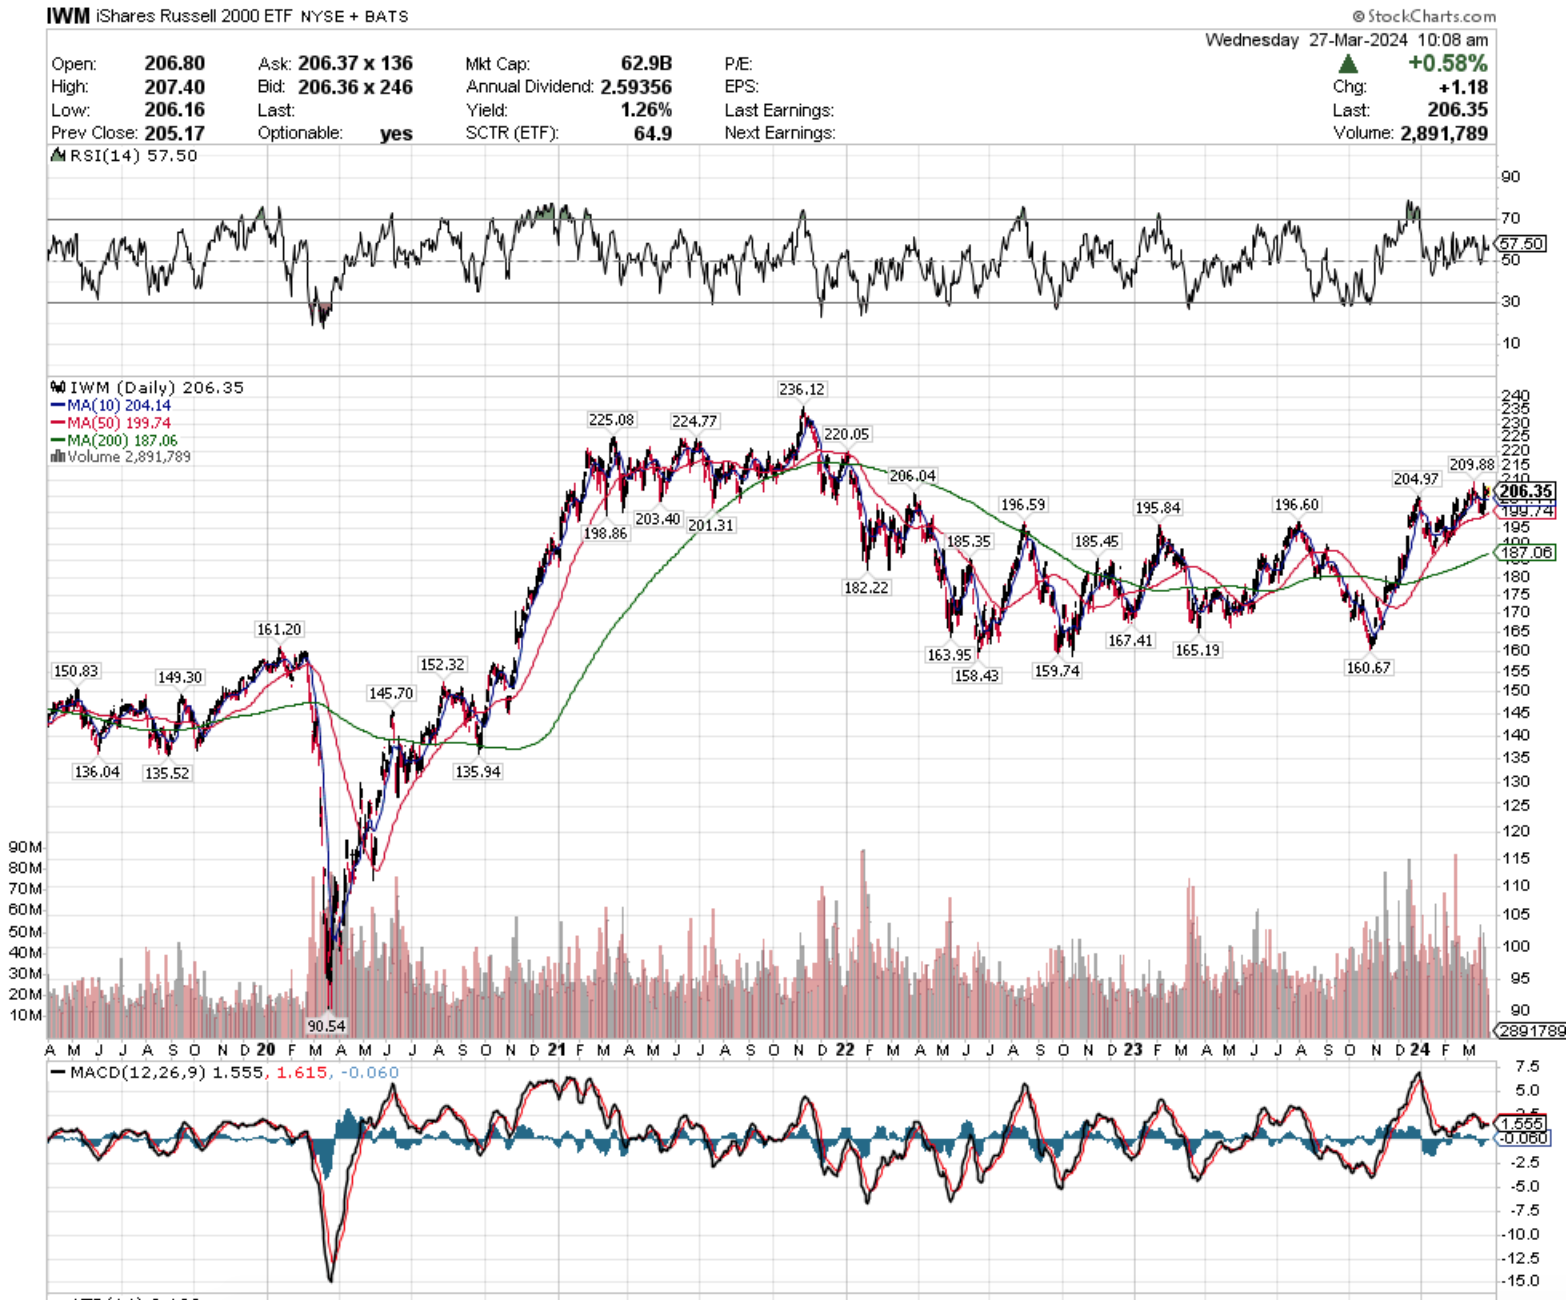1566x1300 pixels.
Task: Click the High value 207.40
Action: (x=174, y=87)
